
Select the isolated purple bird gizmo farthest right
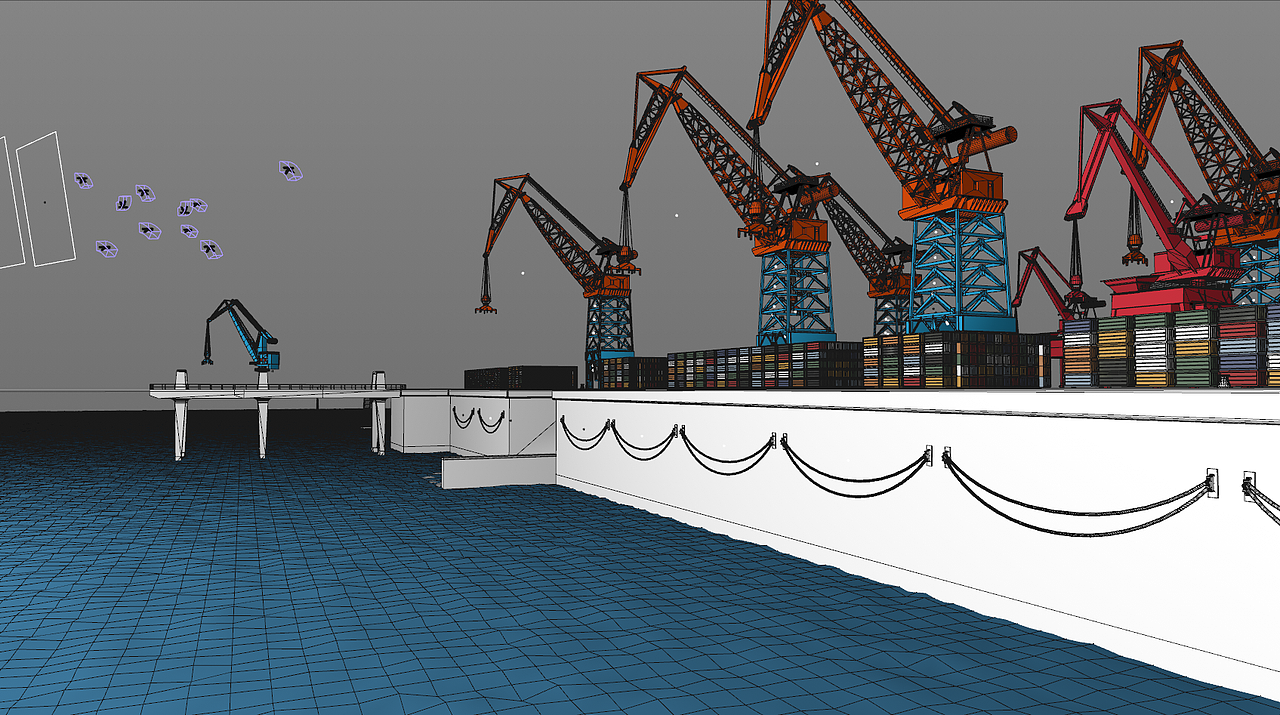point(291,171)
